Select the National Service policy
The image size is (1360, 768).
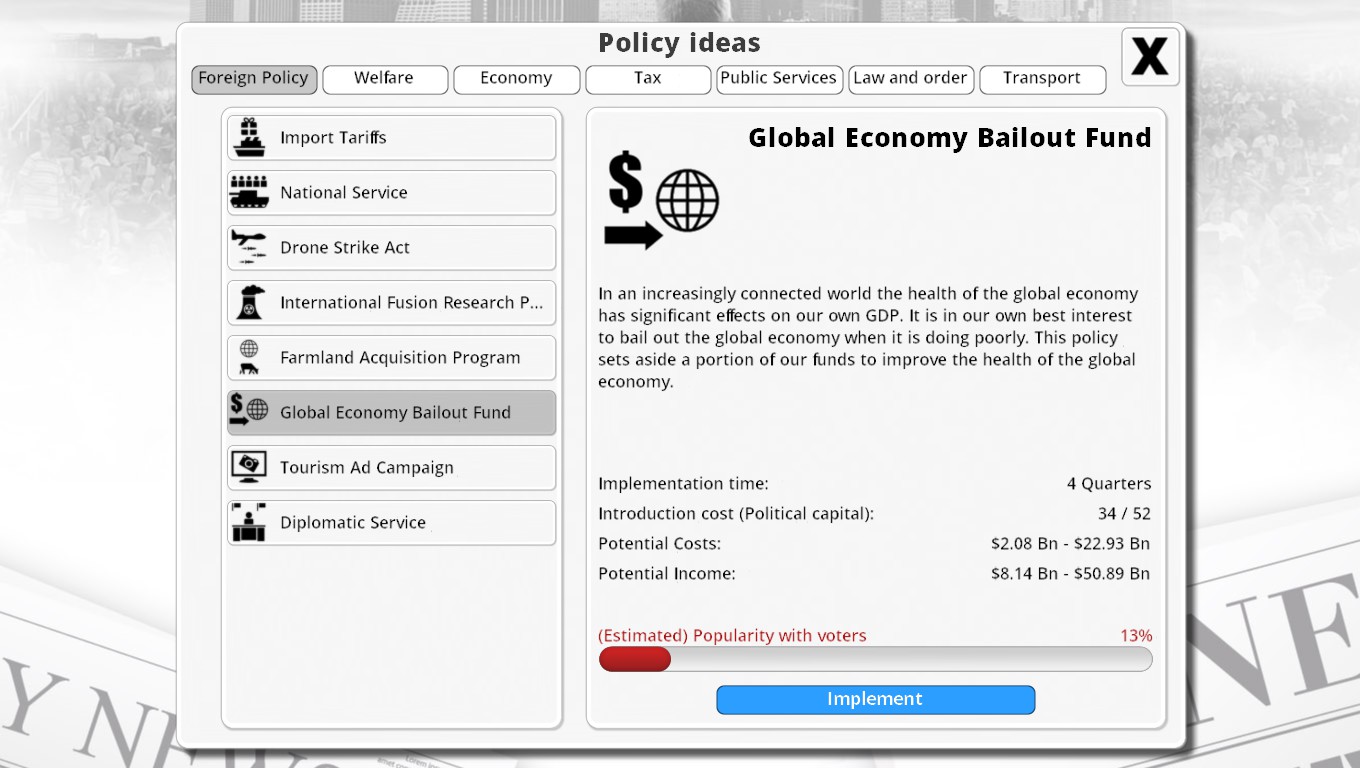coord(391,193)
